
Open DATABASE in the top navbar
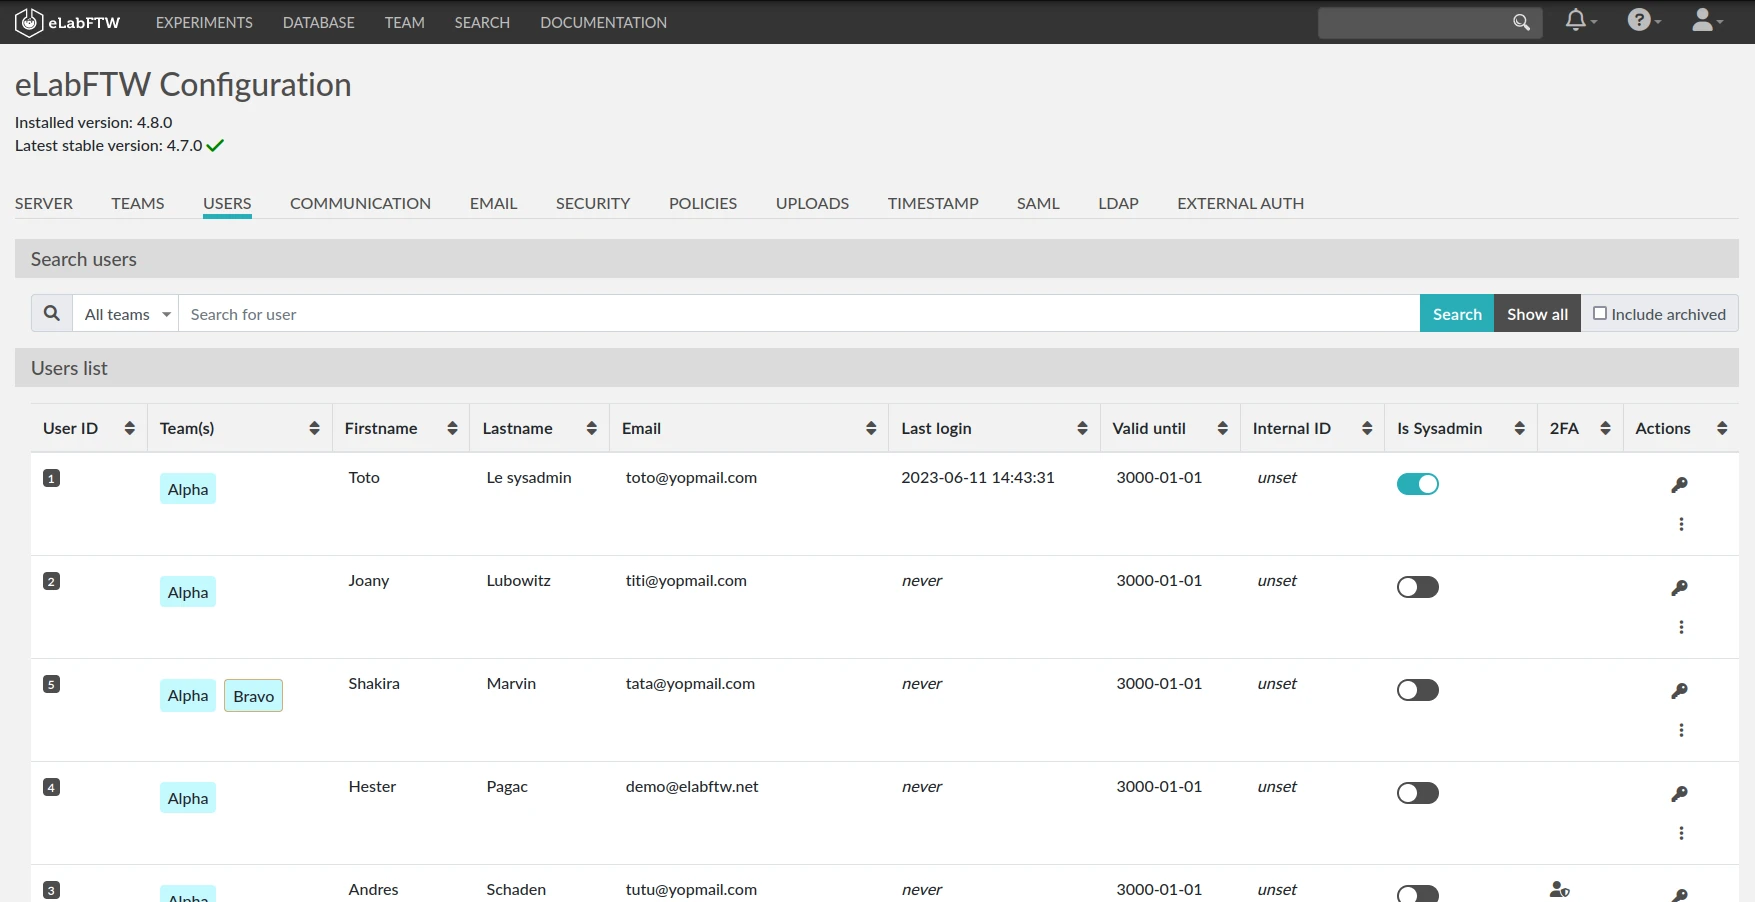[x=319, y=22]
